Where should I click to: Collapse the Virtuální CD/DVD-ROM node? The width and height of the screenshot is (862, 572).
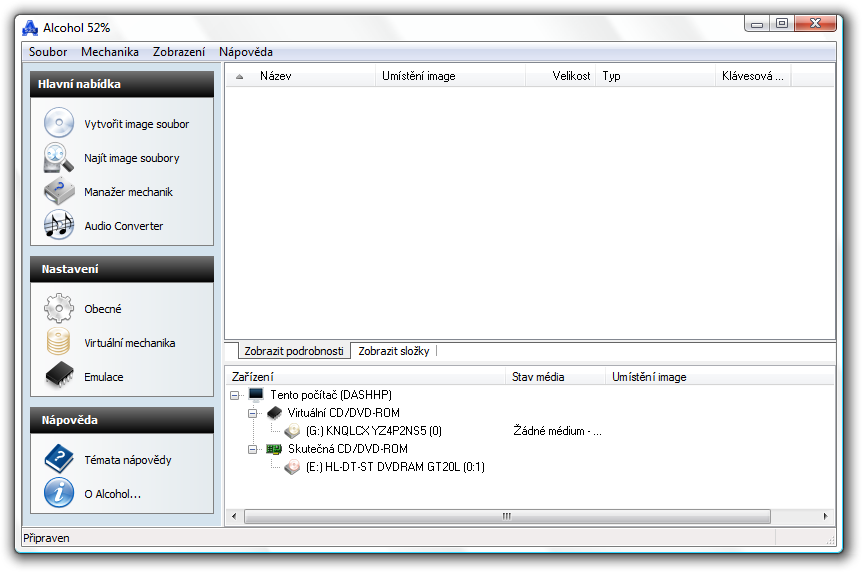point(252,413)
